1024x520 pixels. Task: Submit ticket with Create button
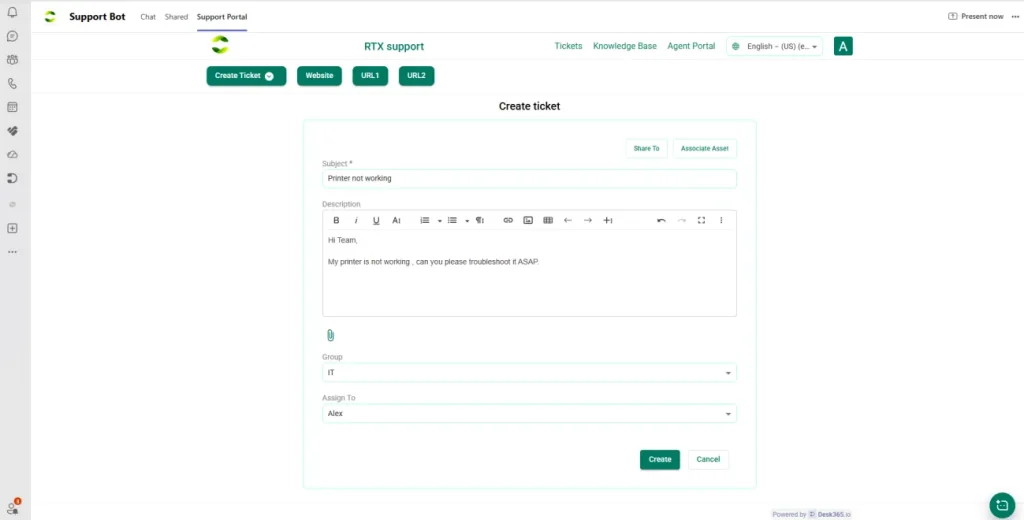[x=660, y=459]
